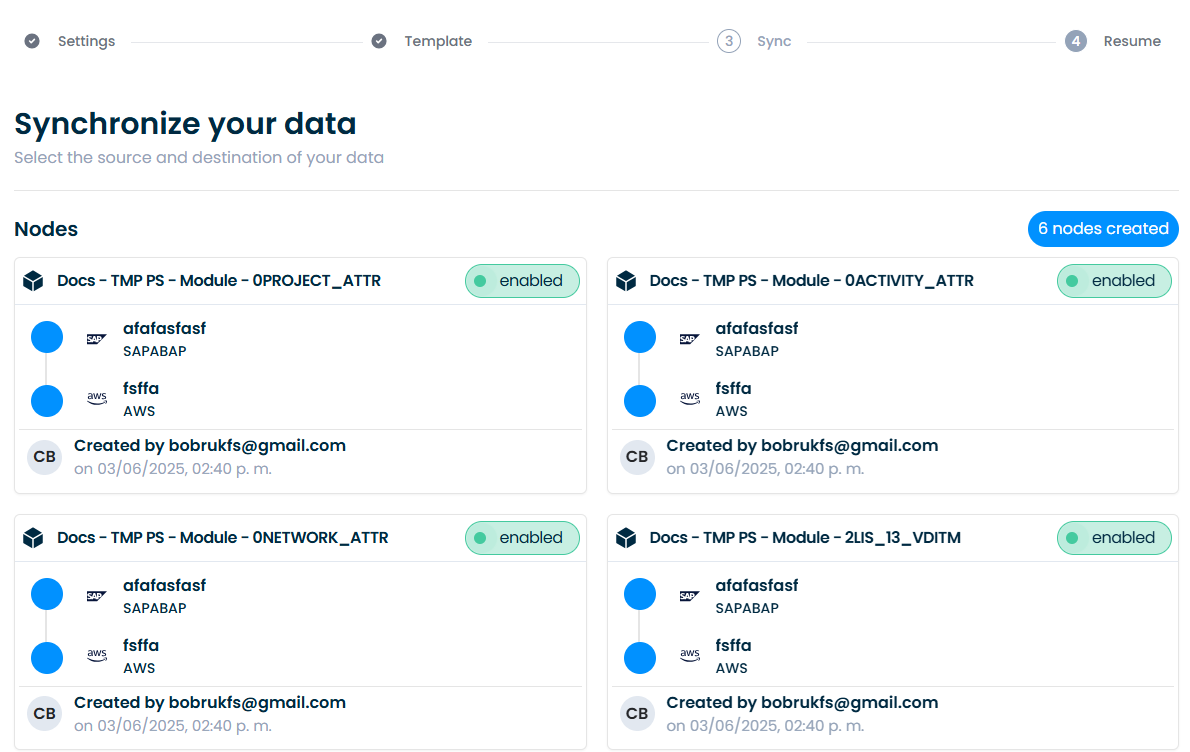Viewport: 1190px width, 752px height.
Task: Select the Sync step number 3
Action: [729, 41]
